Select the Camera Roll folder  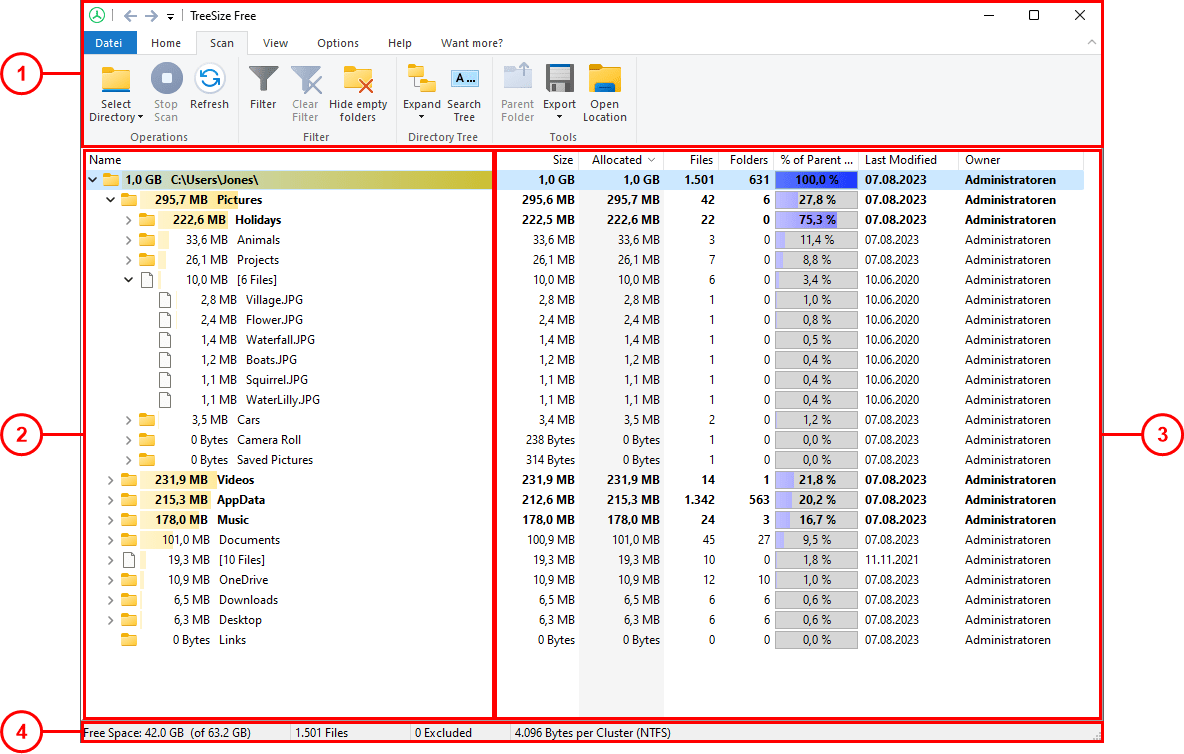[x=269, y=440]
